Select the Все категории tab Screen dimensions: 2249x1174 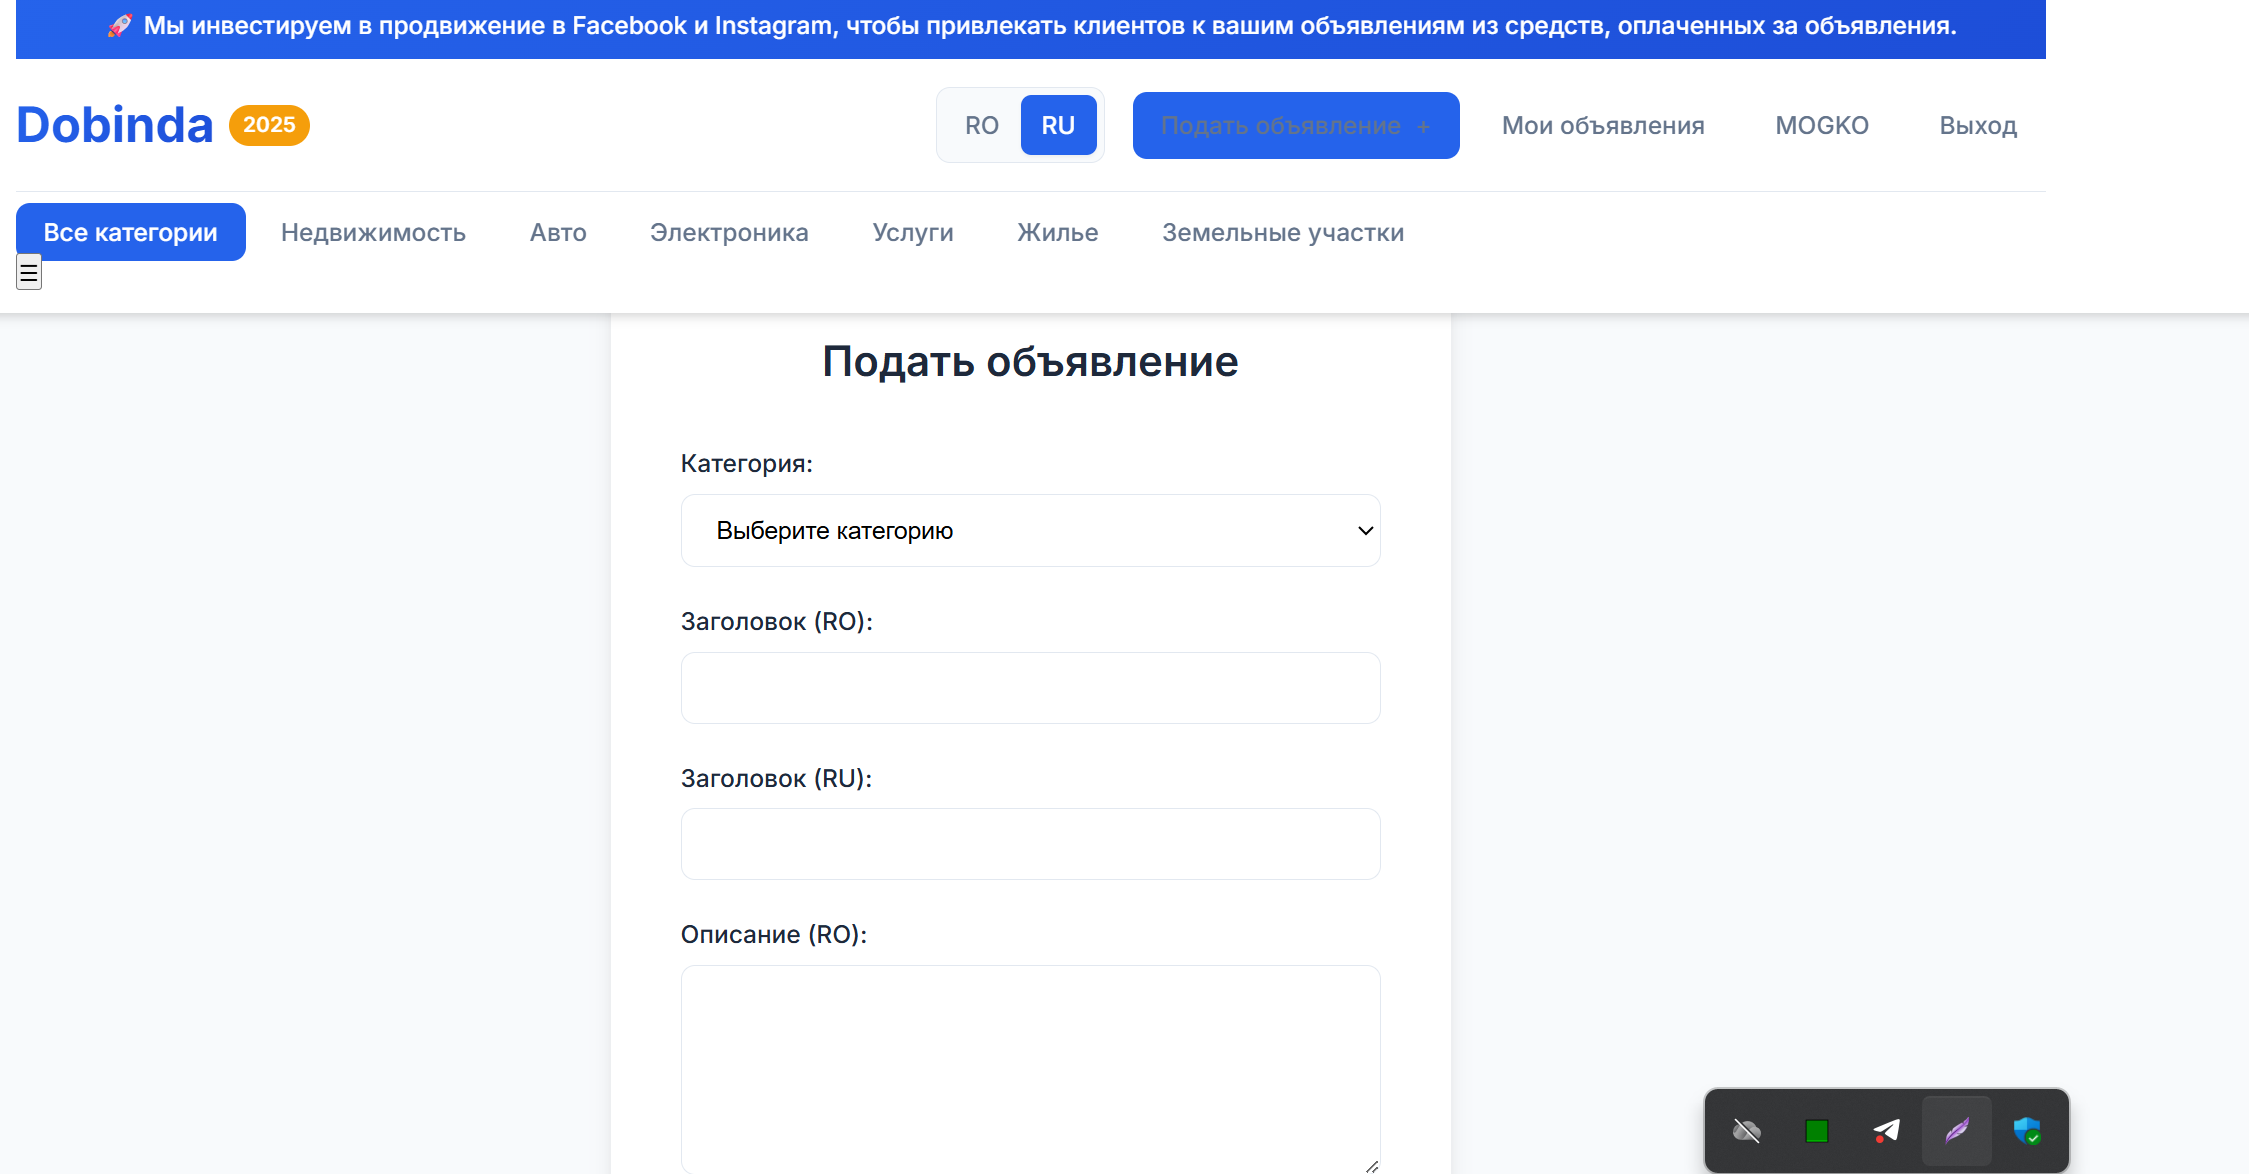pyautogui.click(x=131, y=232)
